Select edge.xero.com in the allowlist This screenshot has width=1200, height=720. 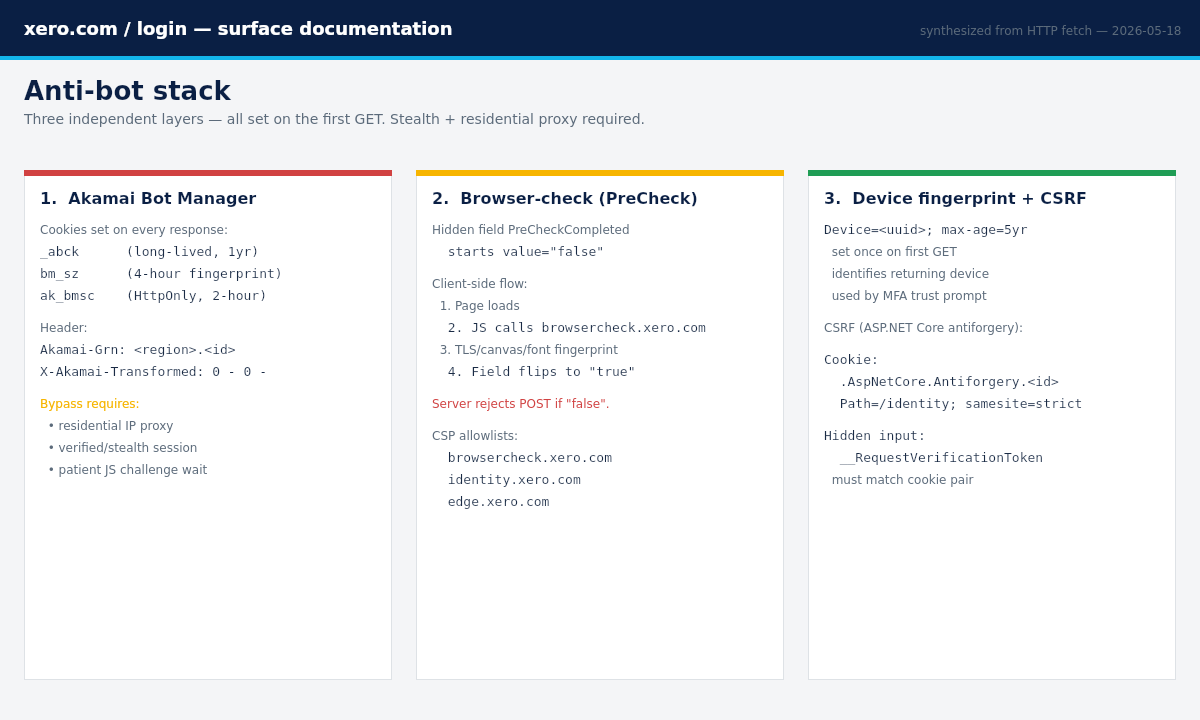499,502
